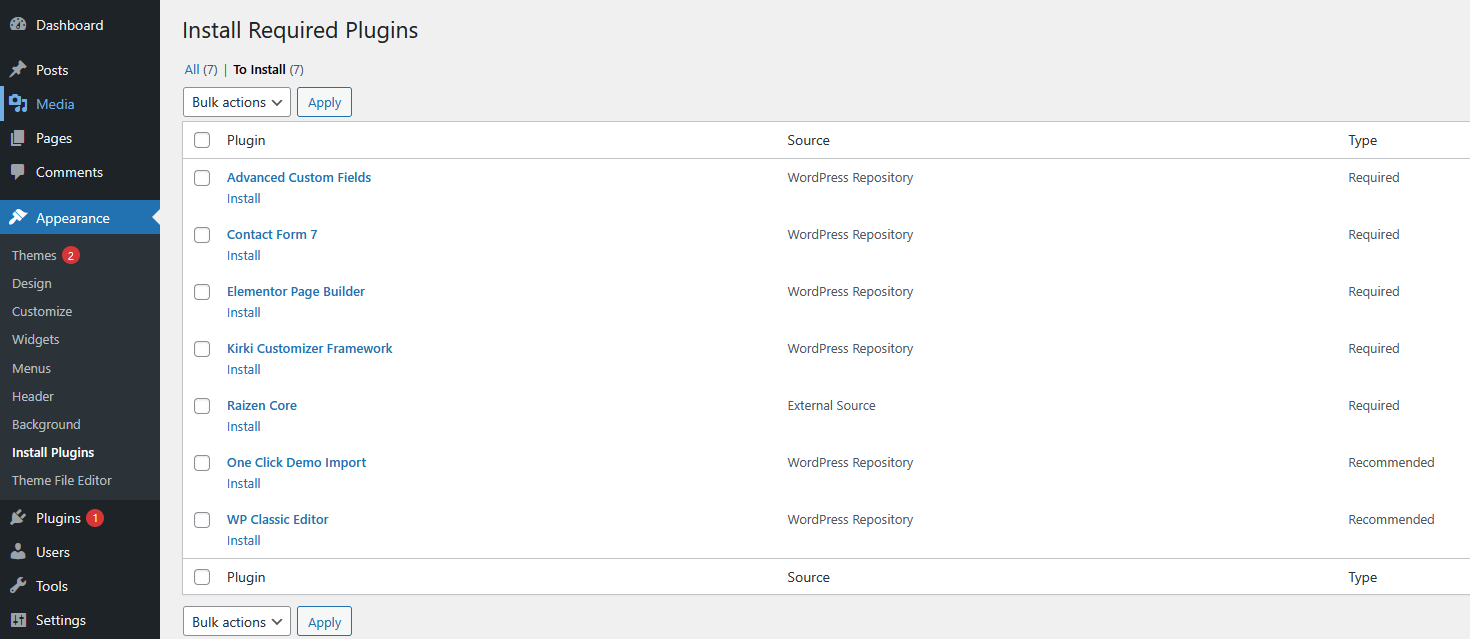Screen dimensions: 1470x639
Task: Toggle select-all checkbox in table header
Action: [202, 140]
